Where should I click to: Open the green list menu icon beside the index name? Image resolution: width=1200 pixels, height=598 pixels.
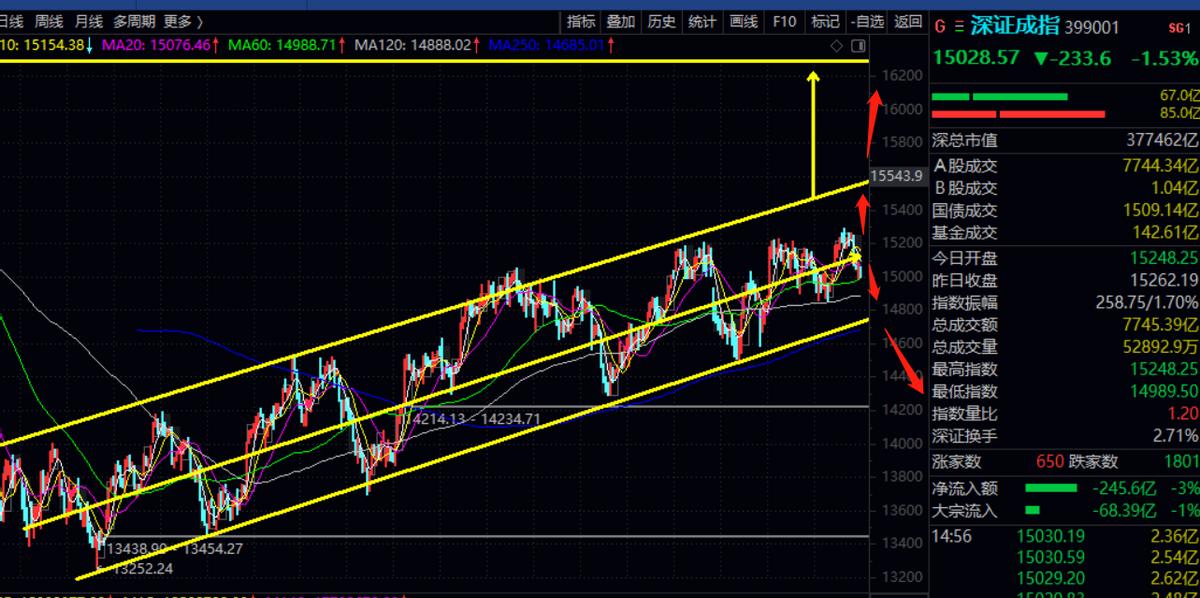pos(959,24)
